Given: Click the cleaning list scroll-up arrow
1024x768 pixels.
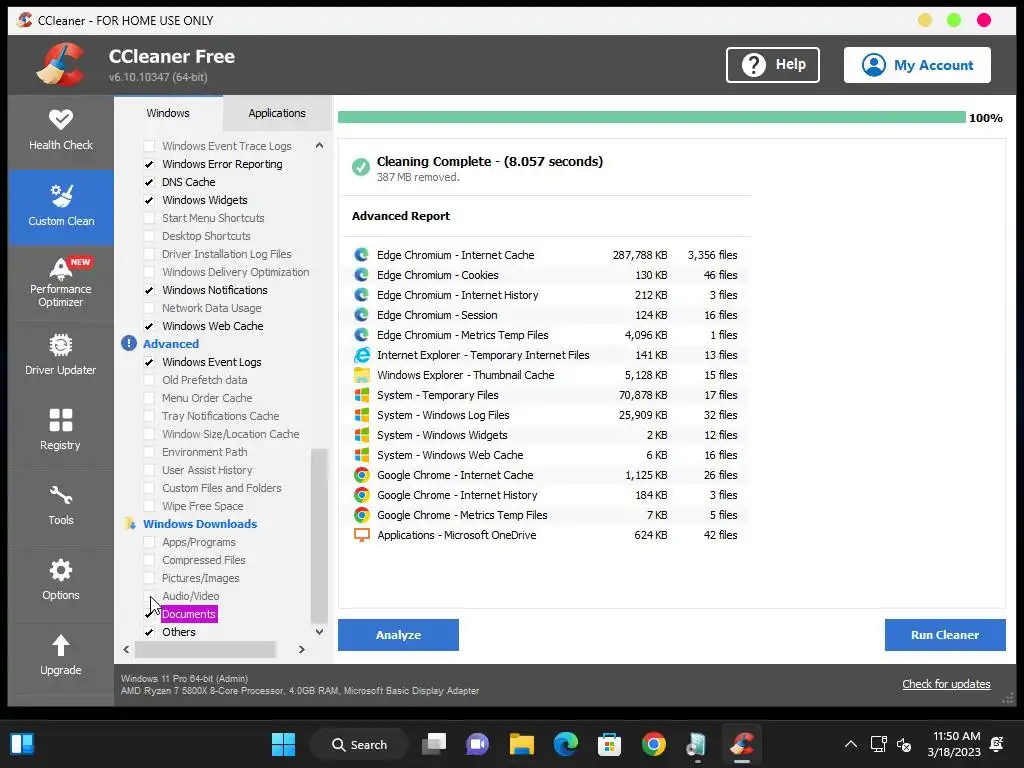Looking at the screenshot, I should [x=319, y=145].
